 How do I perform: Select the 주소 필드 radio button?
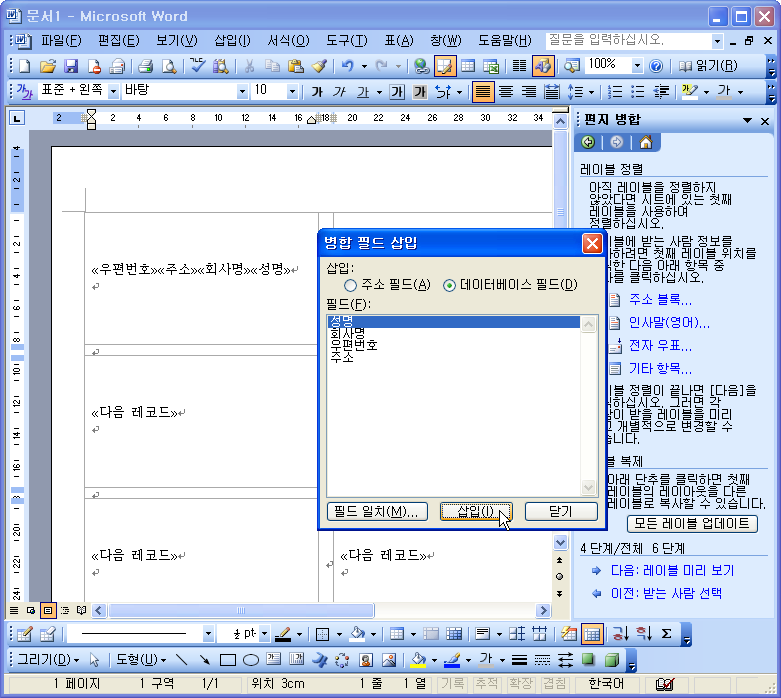350,285
